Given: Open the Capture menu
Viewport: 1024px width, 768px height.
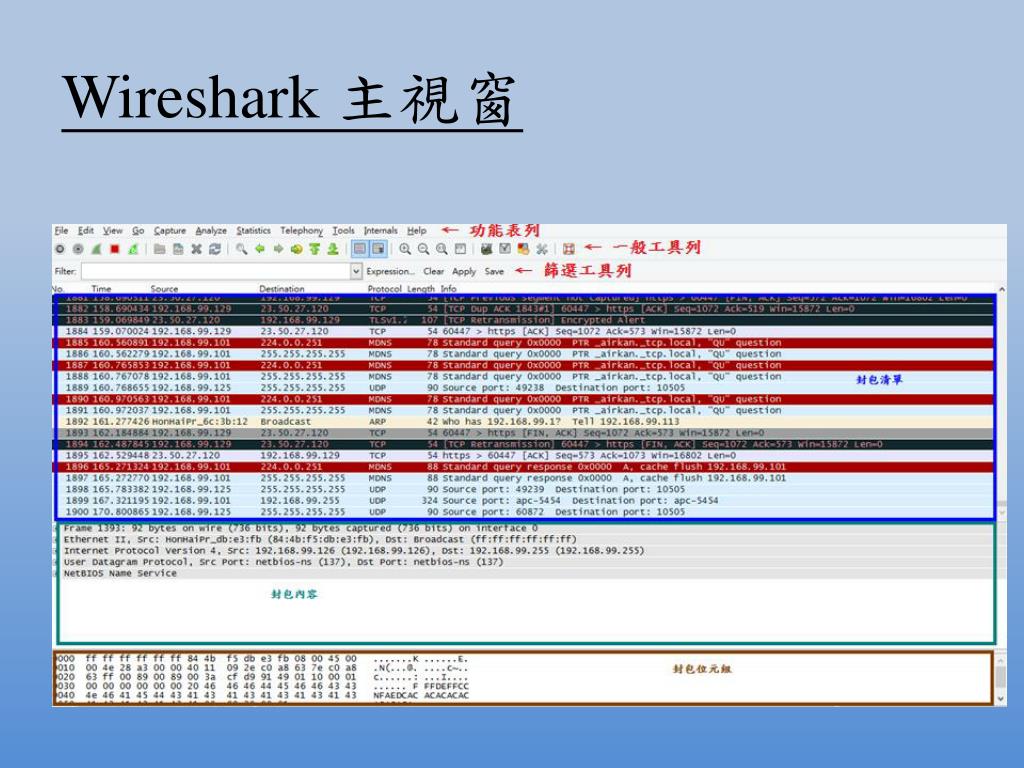Looking at the screenshot, I should point(170,231).
